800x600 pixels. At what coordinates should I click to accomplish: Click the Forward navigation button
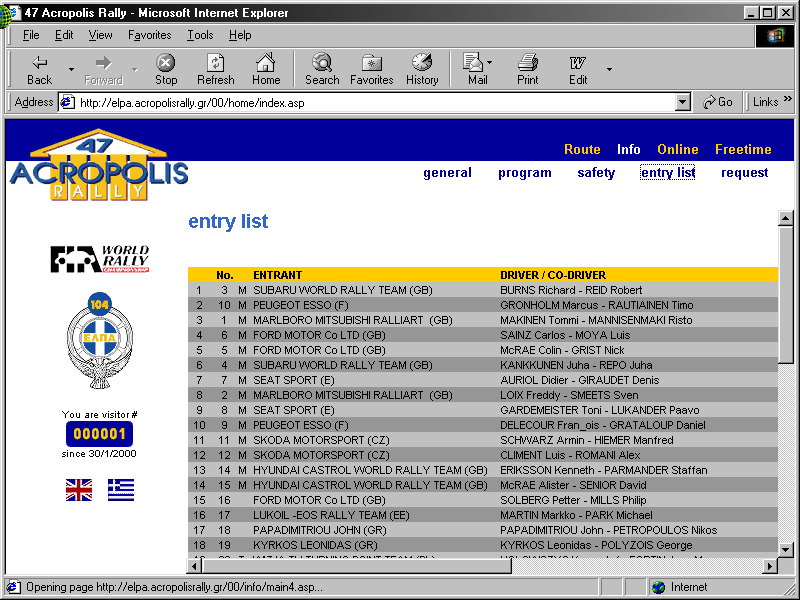[x=103, y=70]
